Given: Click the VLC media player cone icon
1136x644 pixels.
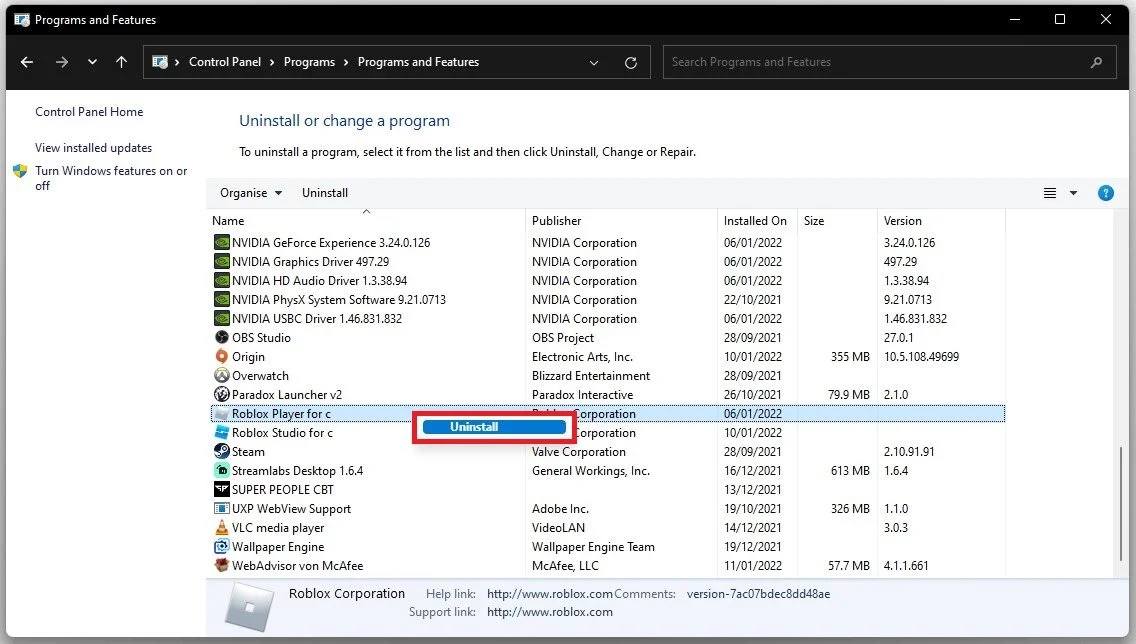Looking at the screenshot, I should click(222, 527).
